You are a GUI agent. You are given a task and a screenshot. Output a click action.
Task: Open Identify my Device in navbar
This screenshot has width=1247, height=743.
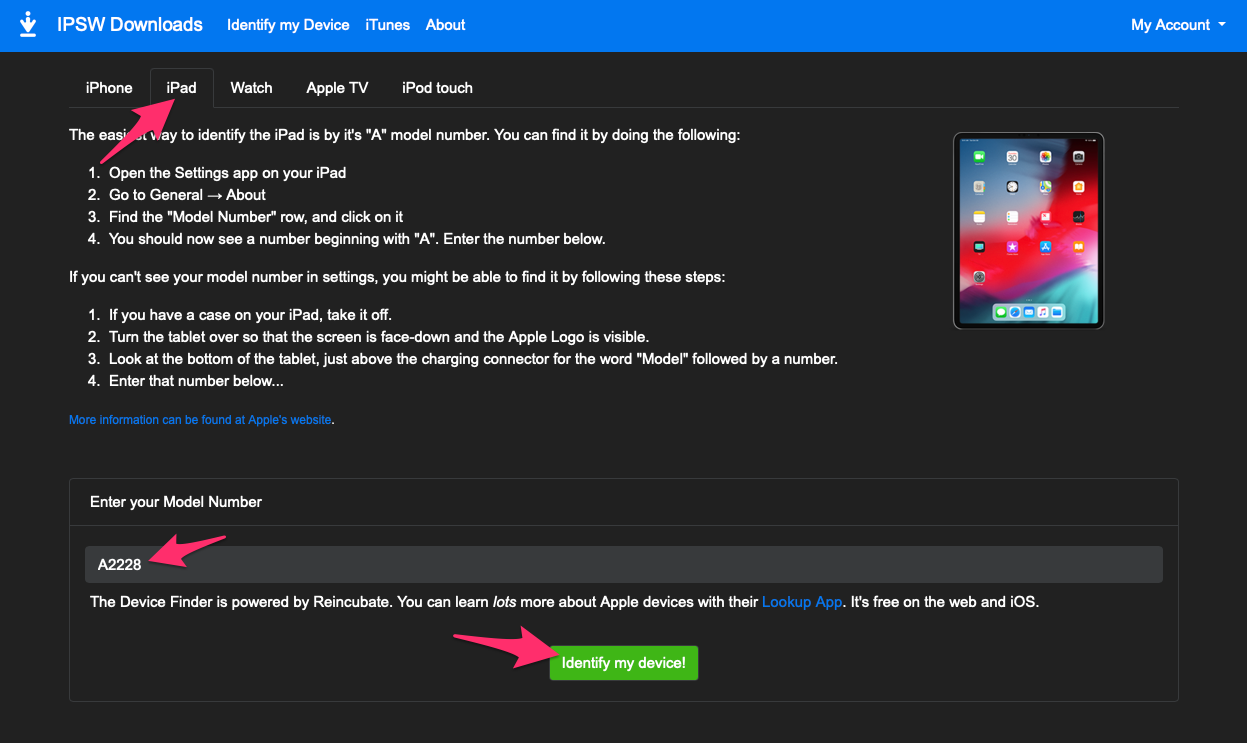pos(288,25)
